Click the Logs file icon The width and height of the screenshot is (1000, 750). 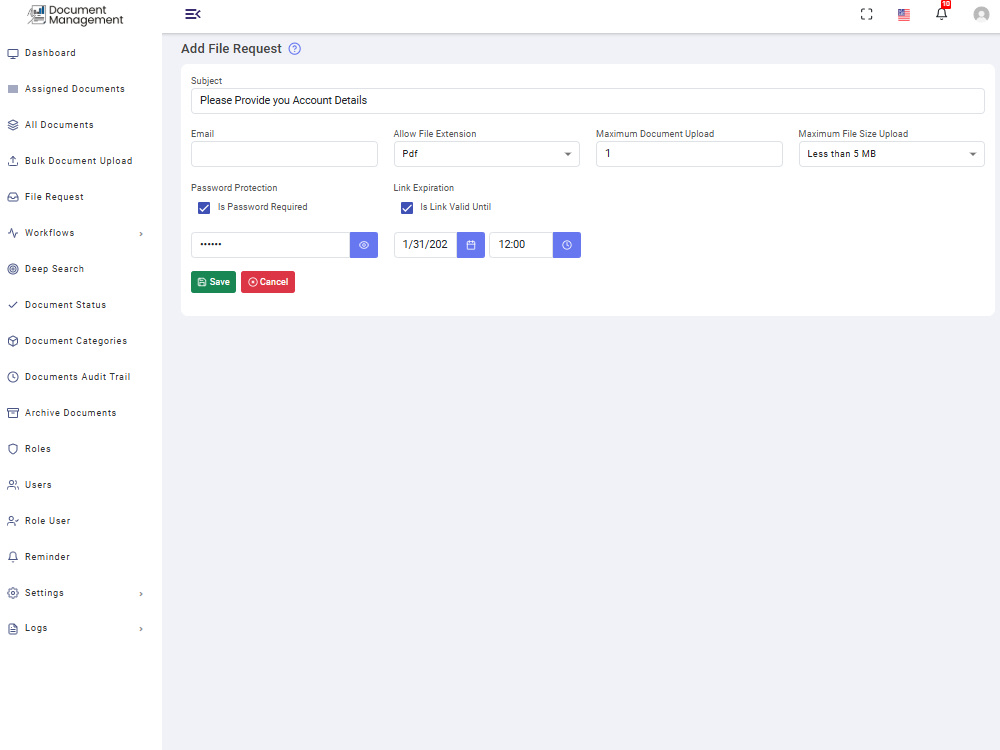click(x=13, y=629)
